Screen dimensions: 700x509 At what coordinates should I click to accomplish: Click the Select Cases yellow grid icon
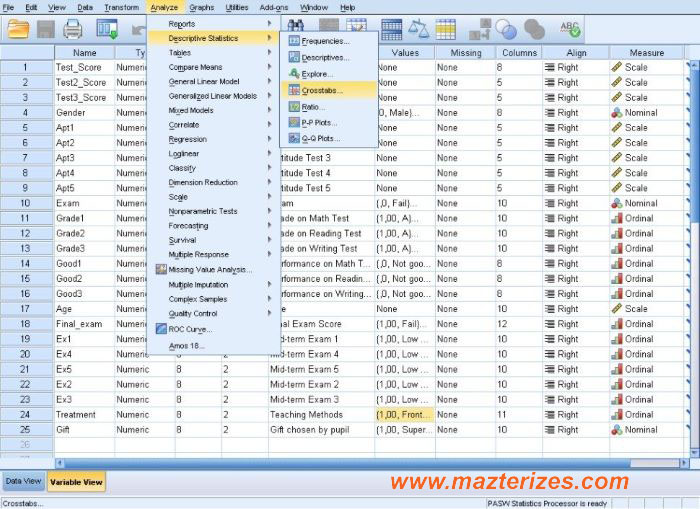pyautogui.click(x=446, y=30)
